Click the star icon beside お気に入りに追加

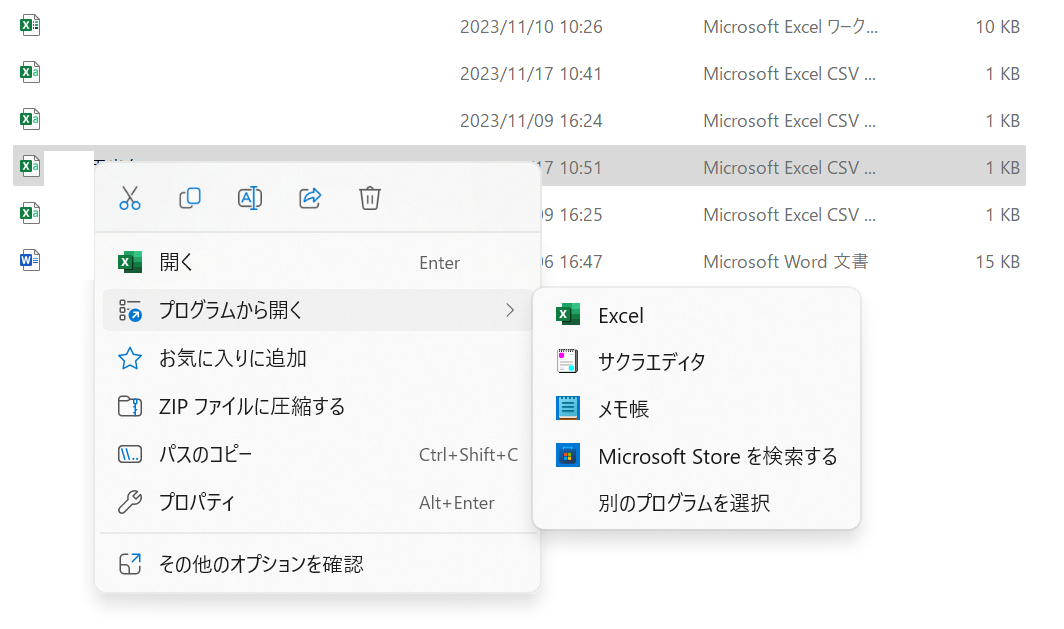pyautogui.click(x=130, y=358)
